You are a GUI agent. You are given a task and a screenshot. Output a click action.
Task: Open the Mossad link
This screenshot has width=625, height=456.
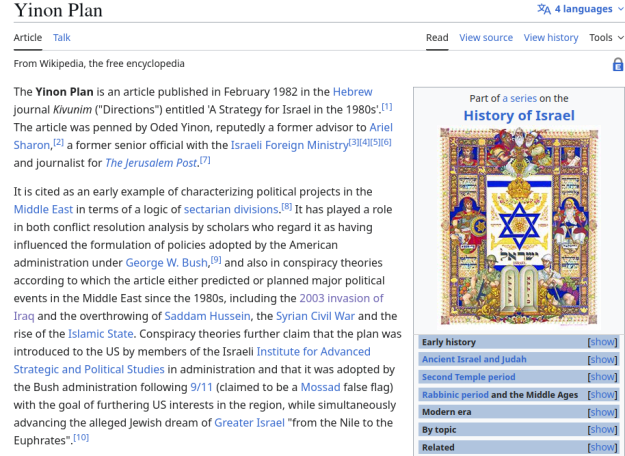(320, 387)
